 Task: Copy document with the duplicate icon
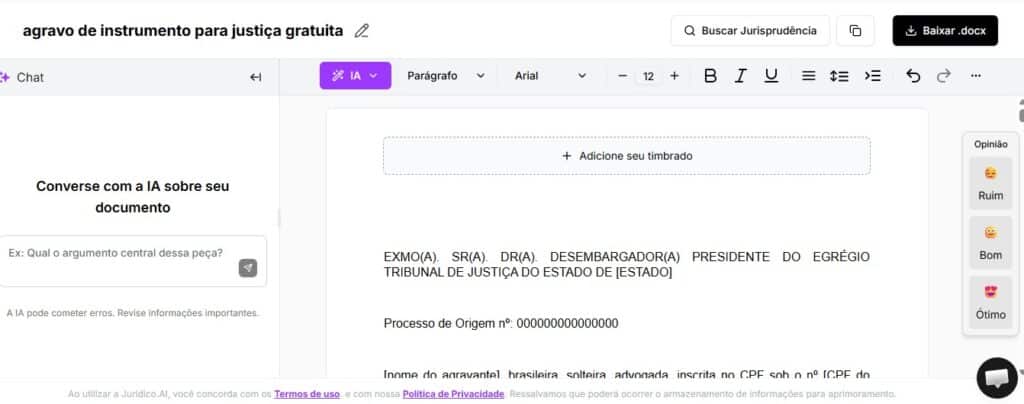point(856,31)
